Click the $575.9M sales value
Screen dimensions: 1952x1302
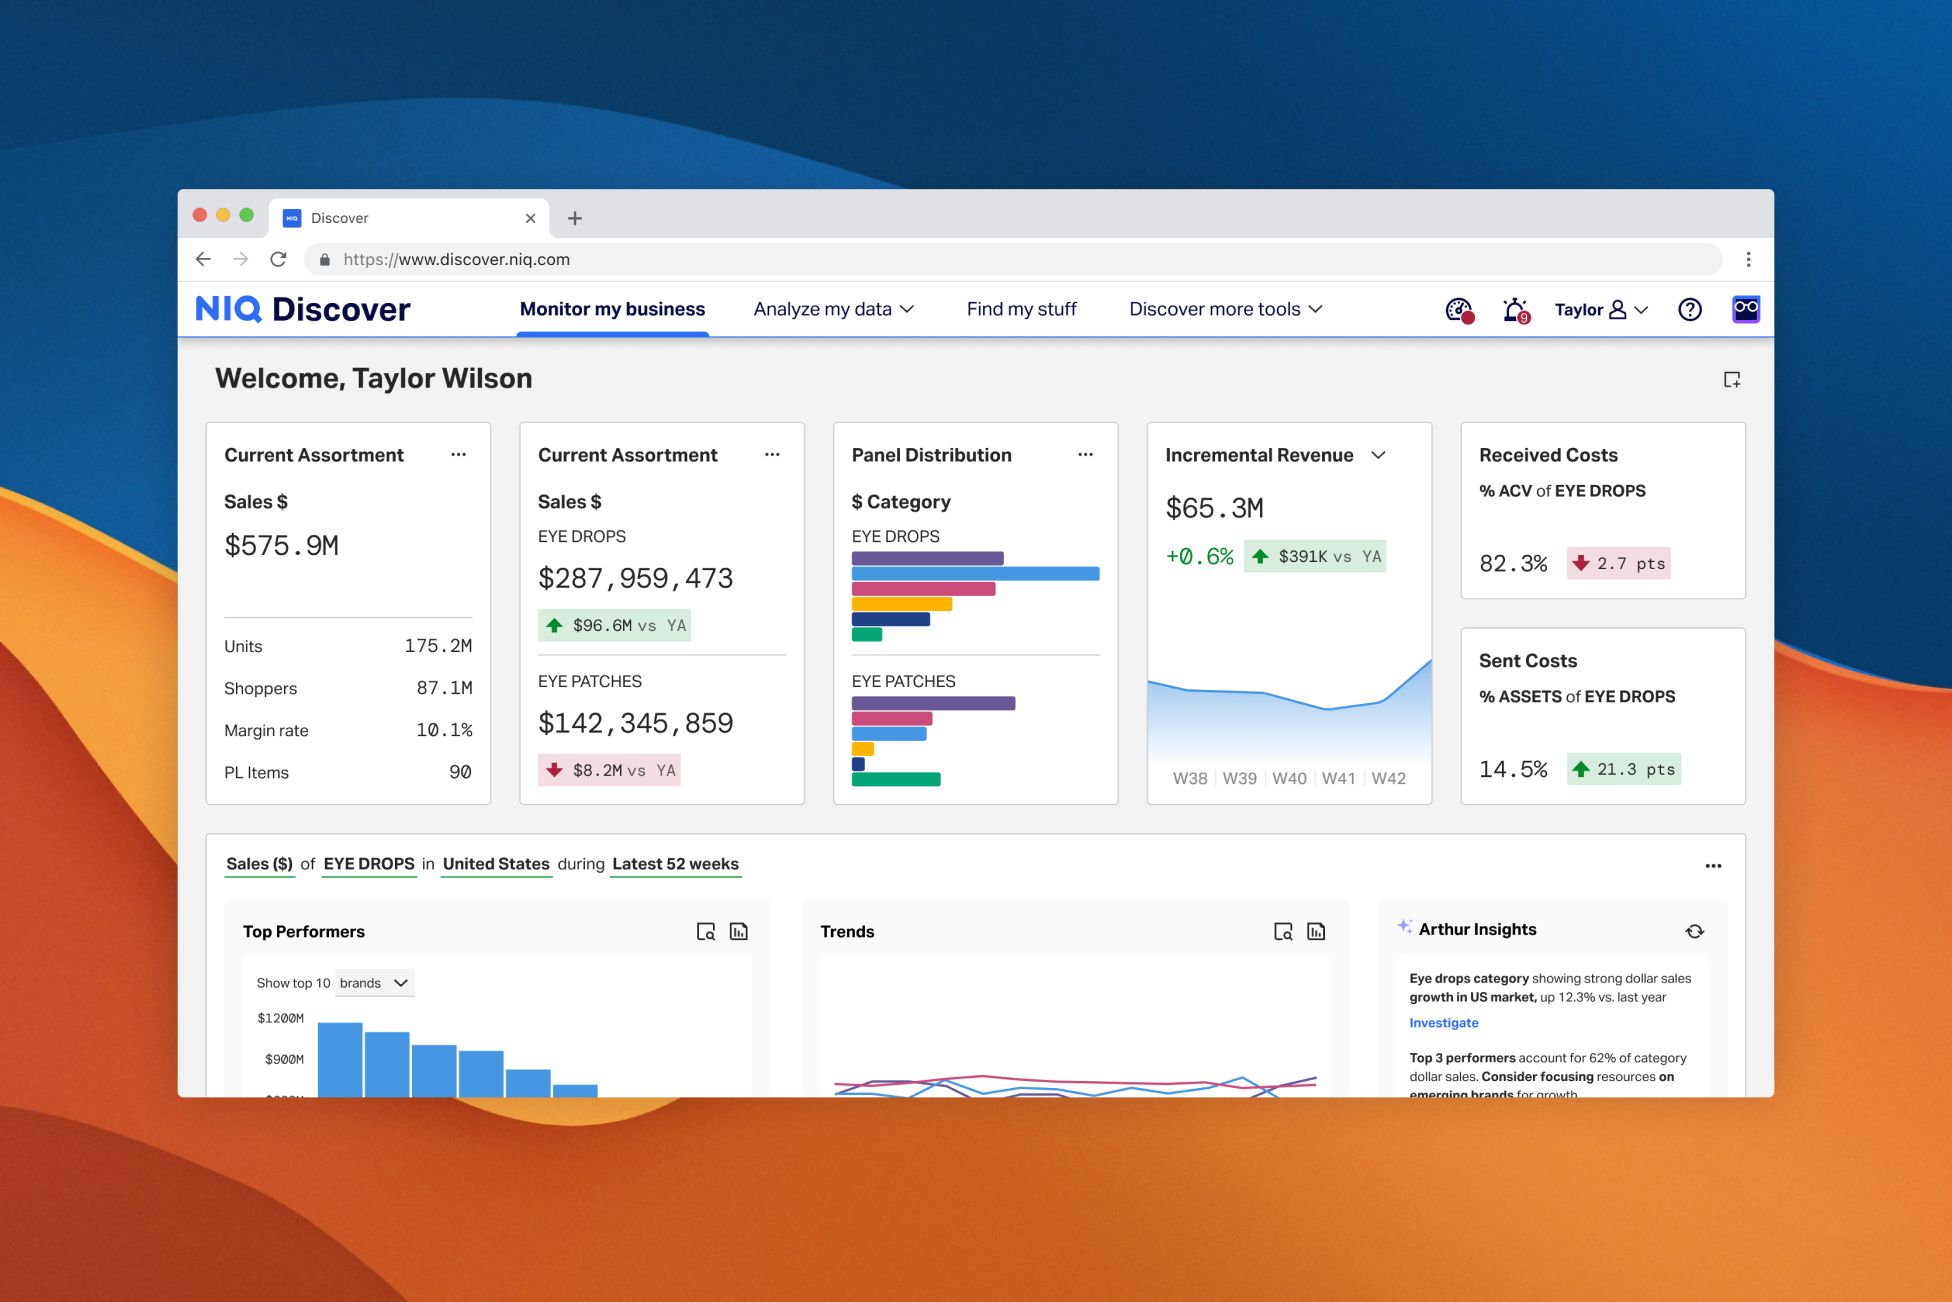pos(282,546)
